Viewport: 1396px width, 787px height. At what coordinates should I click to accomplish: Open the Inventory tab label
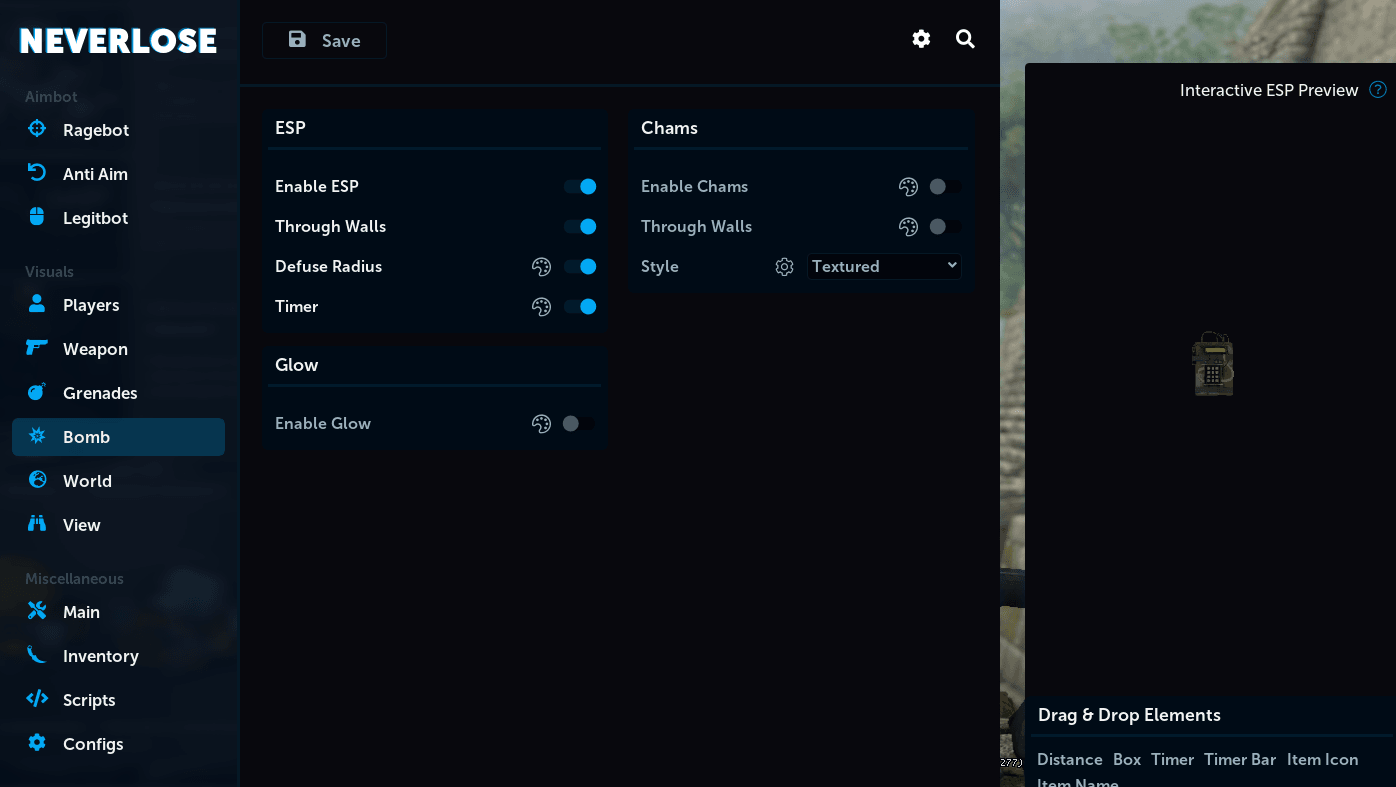coord(101,656)
